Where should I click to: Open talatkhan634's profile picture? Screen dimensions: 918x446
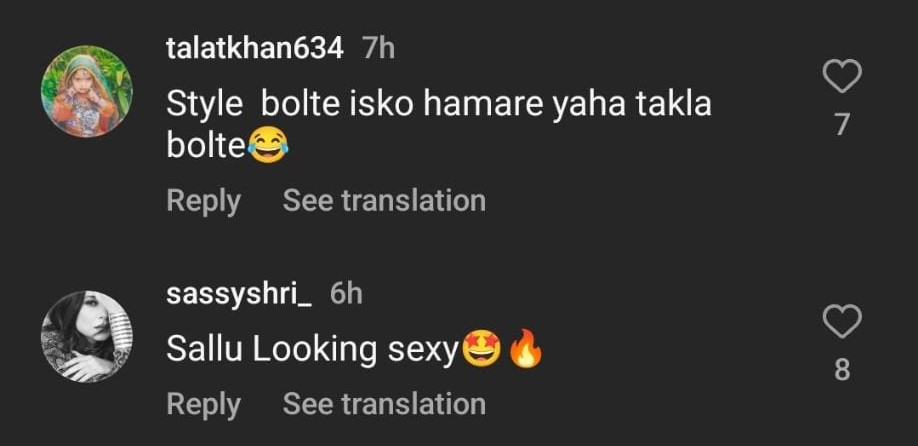click(x=86, y=91)
